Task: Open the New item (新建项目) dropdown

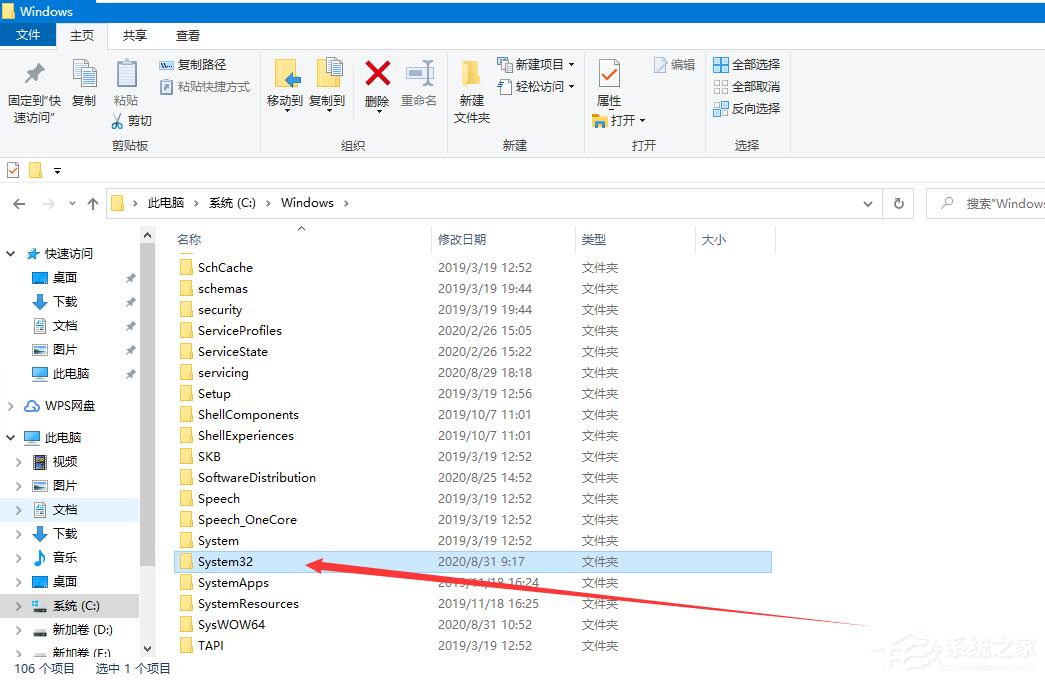Action: [535, 65]
